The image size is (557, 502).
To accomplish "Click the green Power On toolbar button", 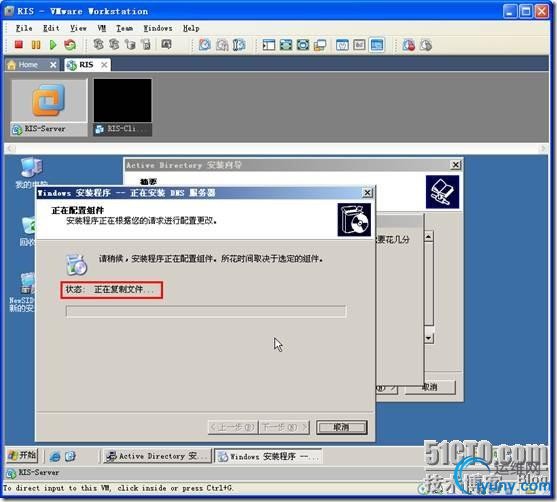I will point(53,45).
